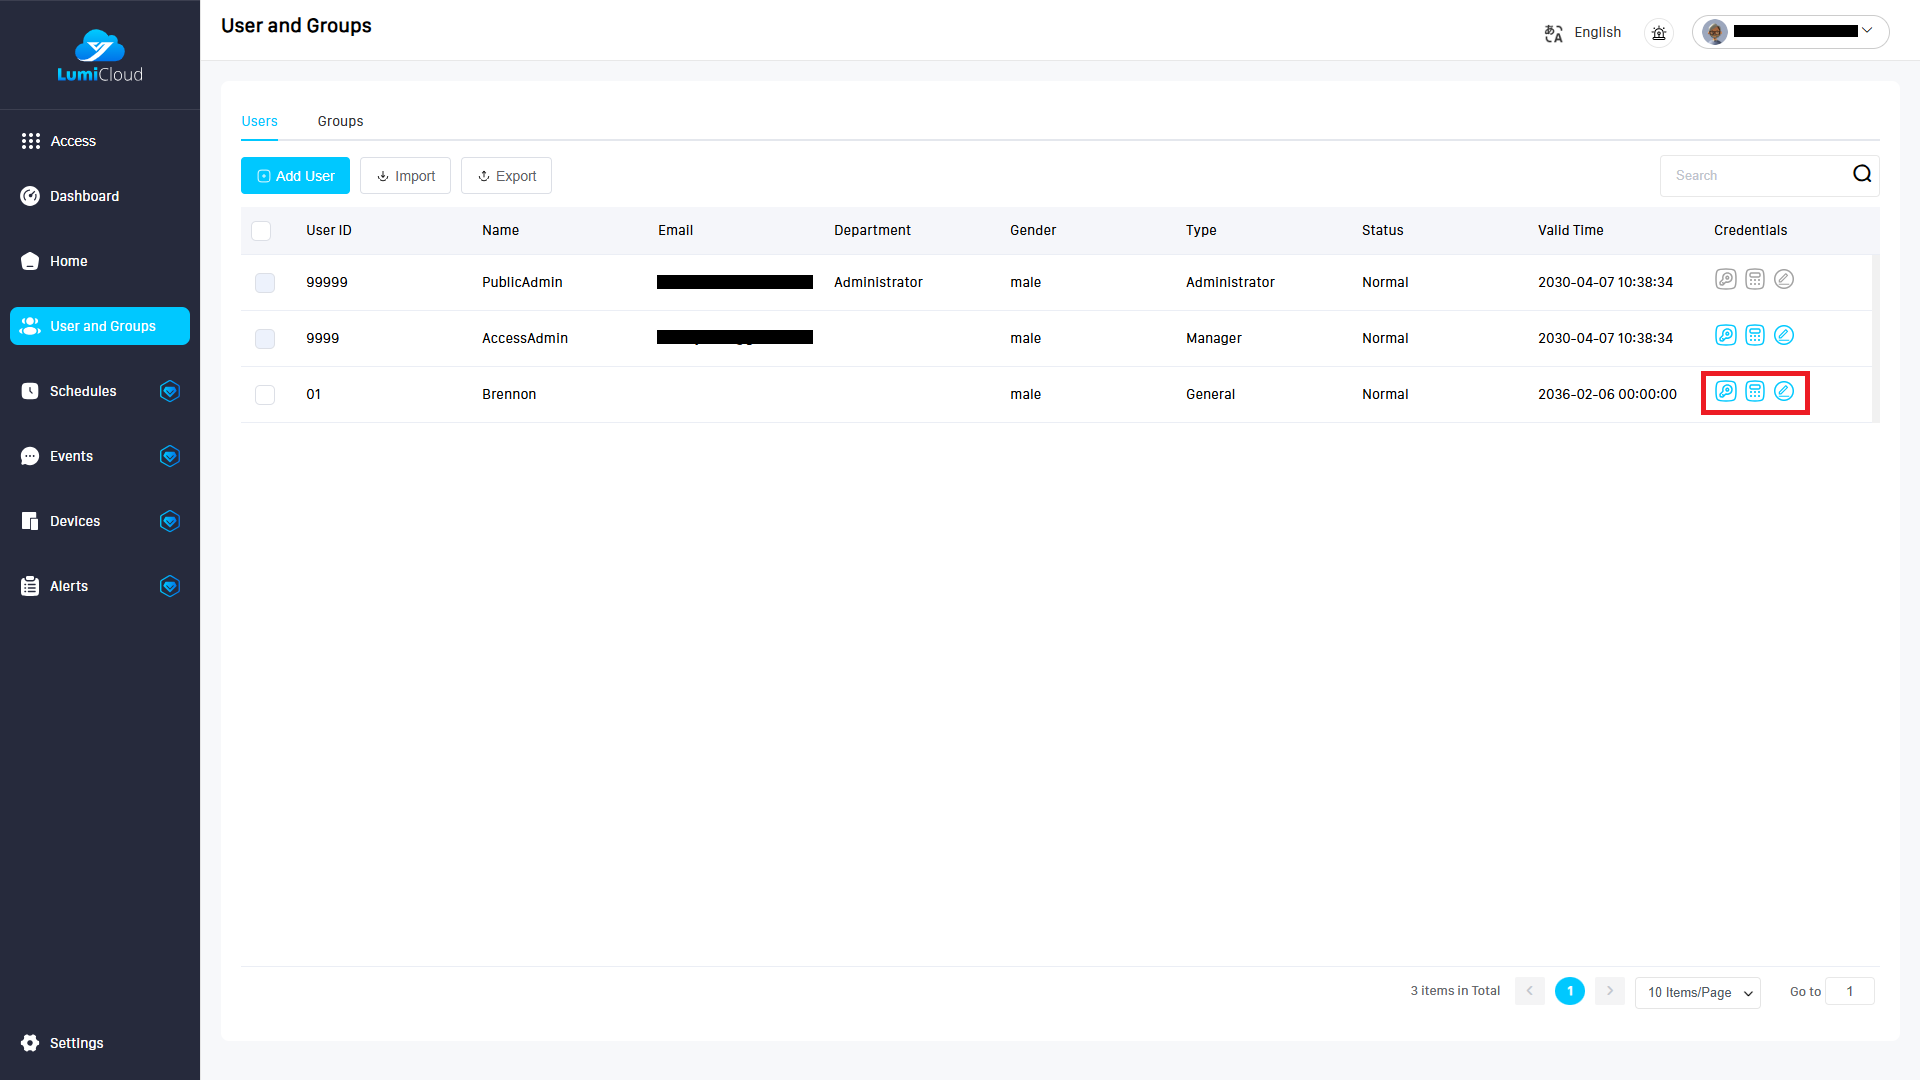The image size is (1920, 1080).
Task: Select the AccessAdmin row checkbox
Action: (x=265, y=339)
